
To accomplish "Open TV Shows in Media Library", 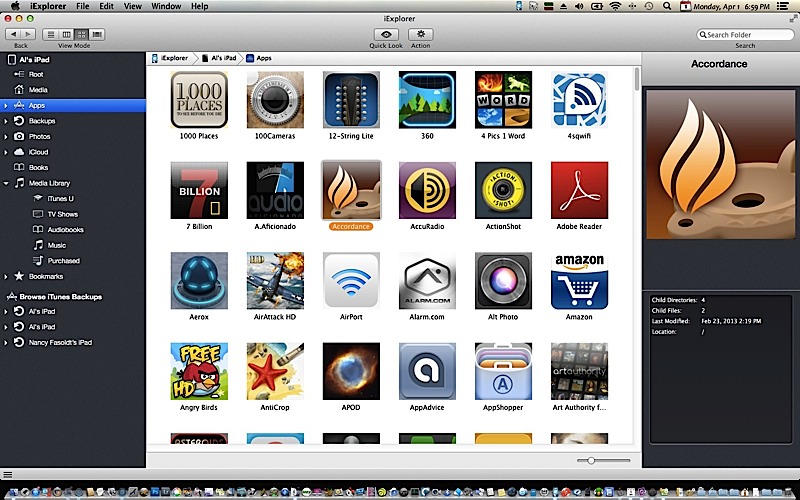I will (62, 214).
